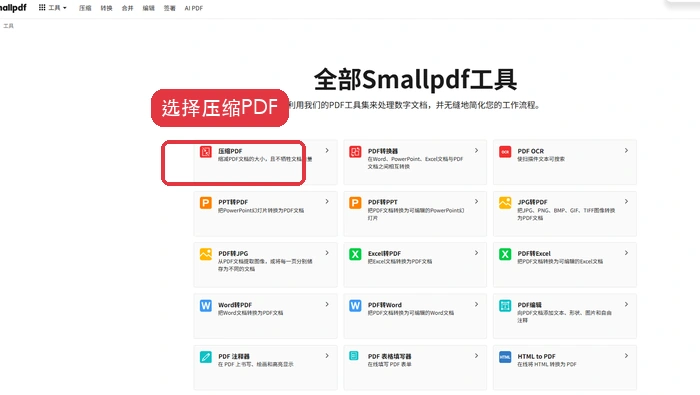Open the 转换 navigation menu item
This screenshot has width=700, height=395.
(106, 8)
